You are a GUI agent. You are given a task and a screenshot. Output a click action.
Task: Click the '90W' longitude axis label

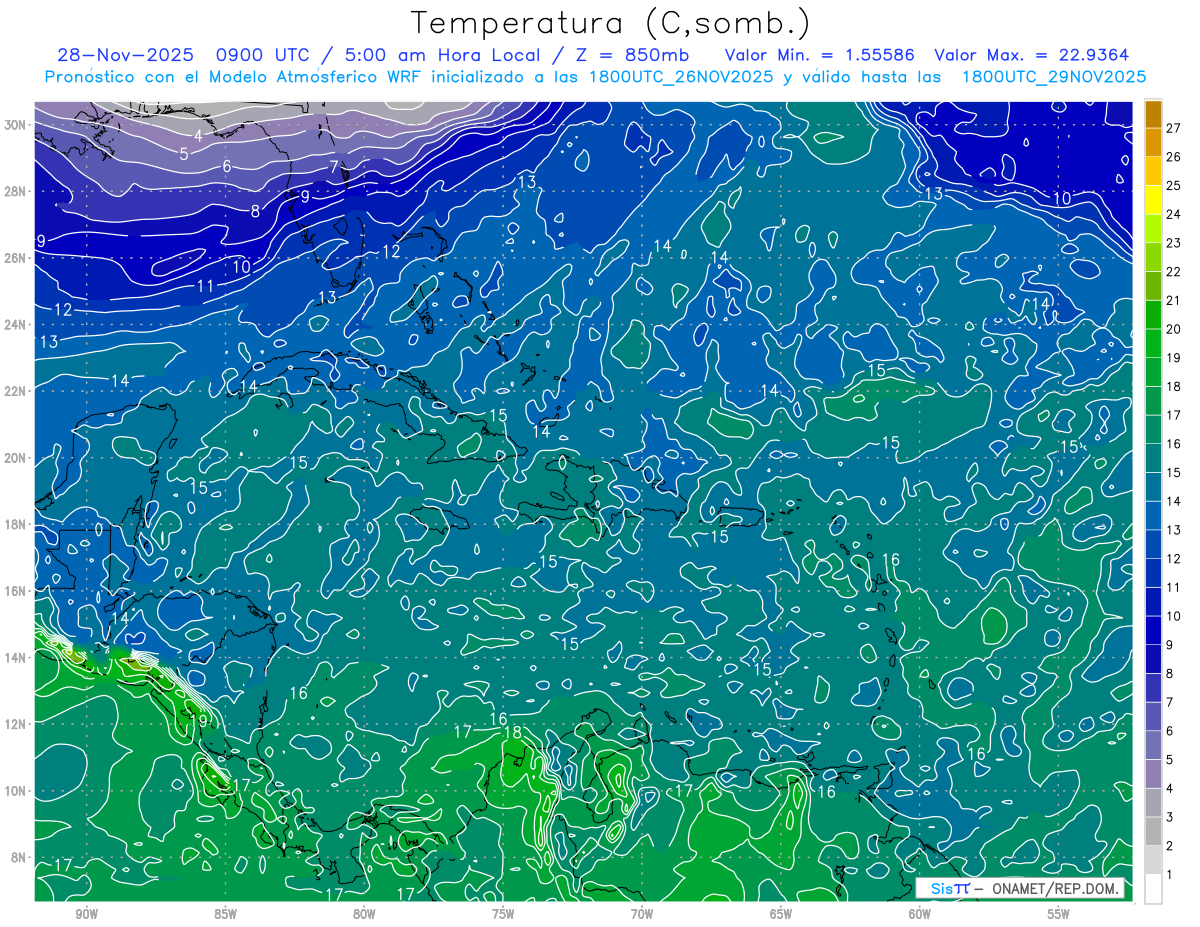pyautogui.click(x=87, y=914)
